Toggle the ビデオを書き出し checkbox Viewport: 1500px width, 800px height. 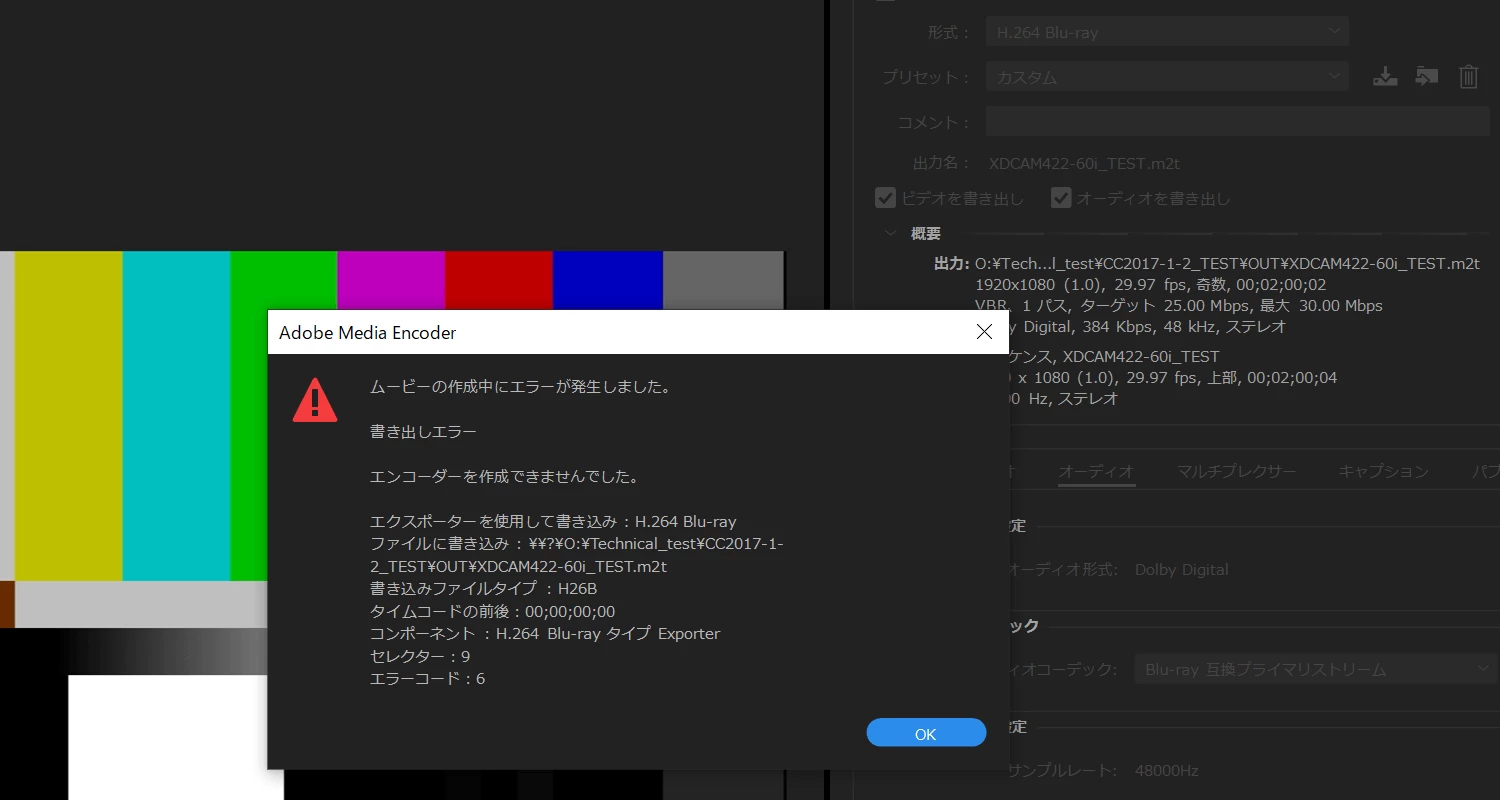point(885,198)
